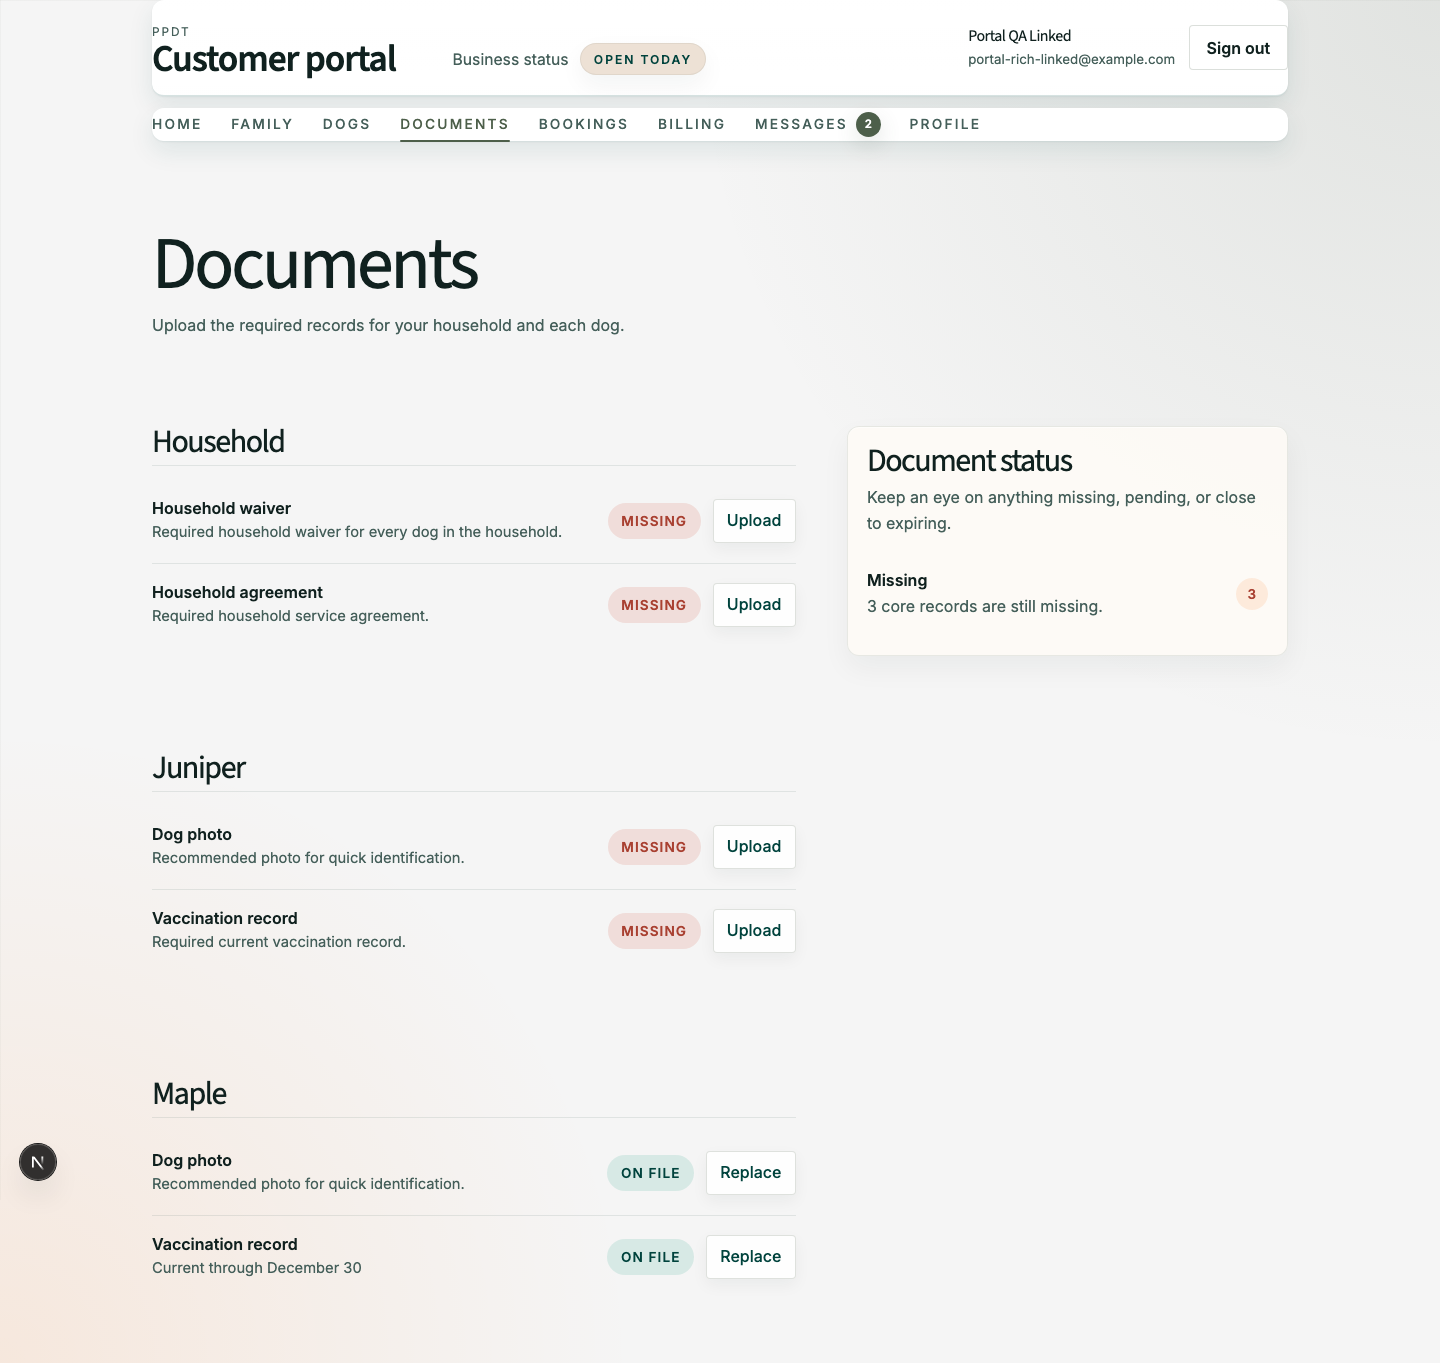Click the Juniper section heading
The height and width of the screenshot is (1363, 1440).
pyautogui.click(x=199, y=768)
